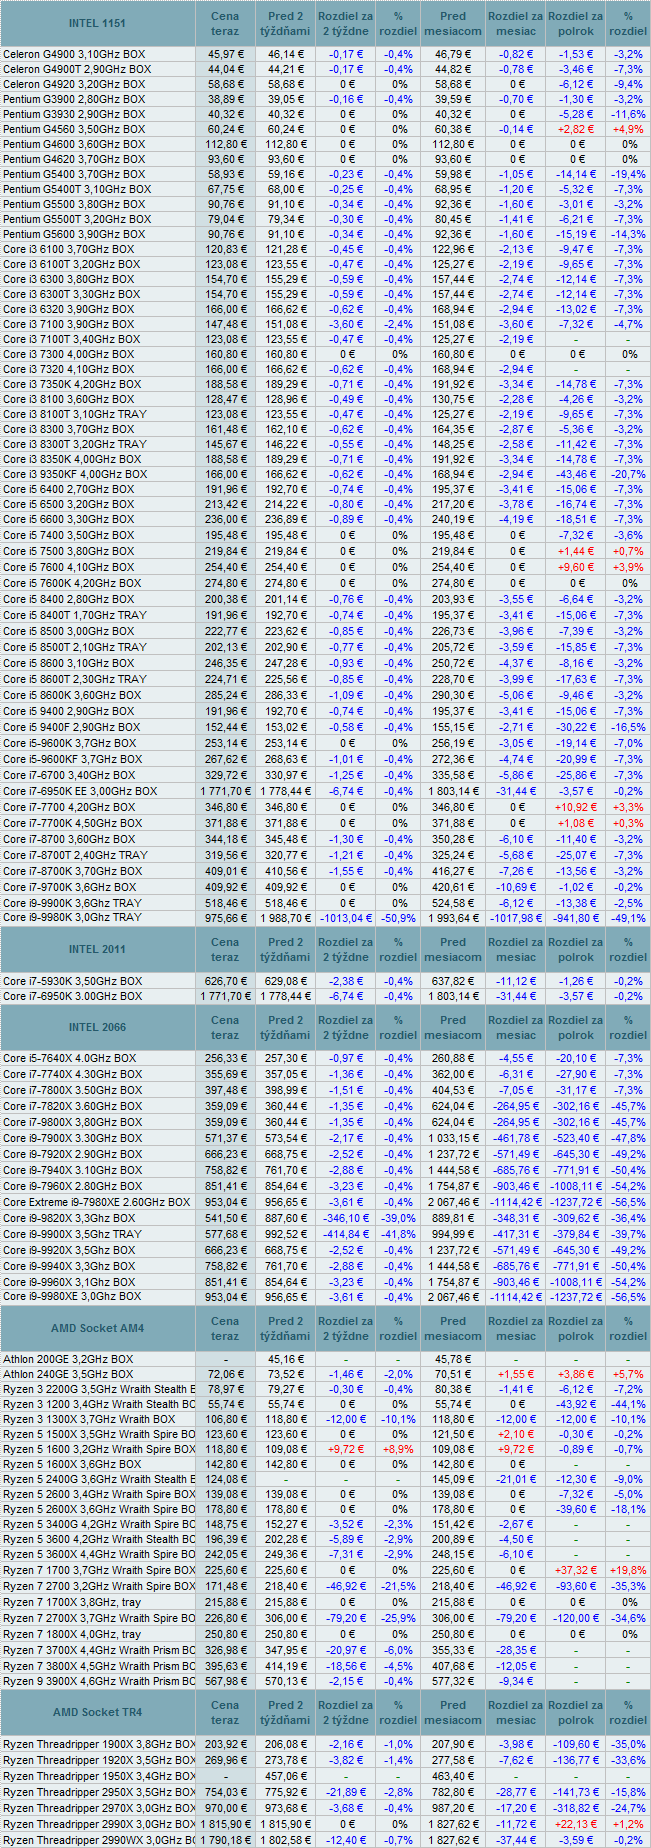Click the 1 988,70 € price two weeks ago
Image resolution: width=651 pixels, height=1848 pixels.
(285, 917)
